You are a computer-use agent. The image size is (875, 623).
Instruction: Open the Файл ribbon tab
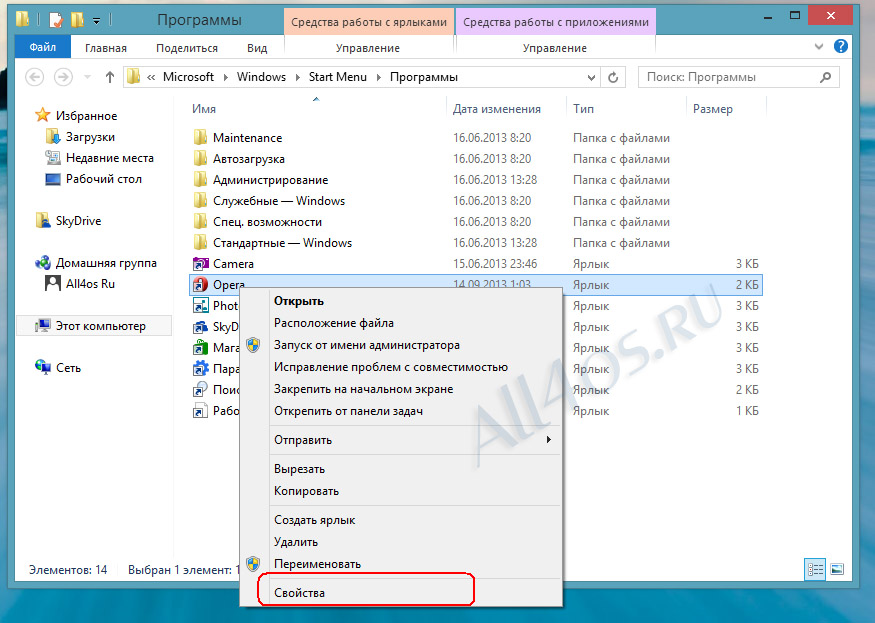tap(42, 47)
